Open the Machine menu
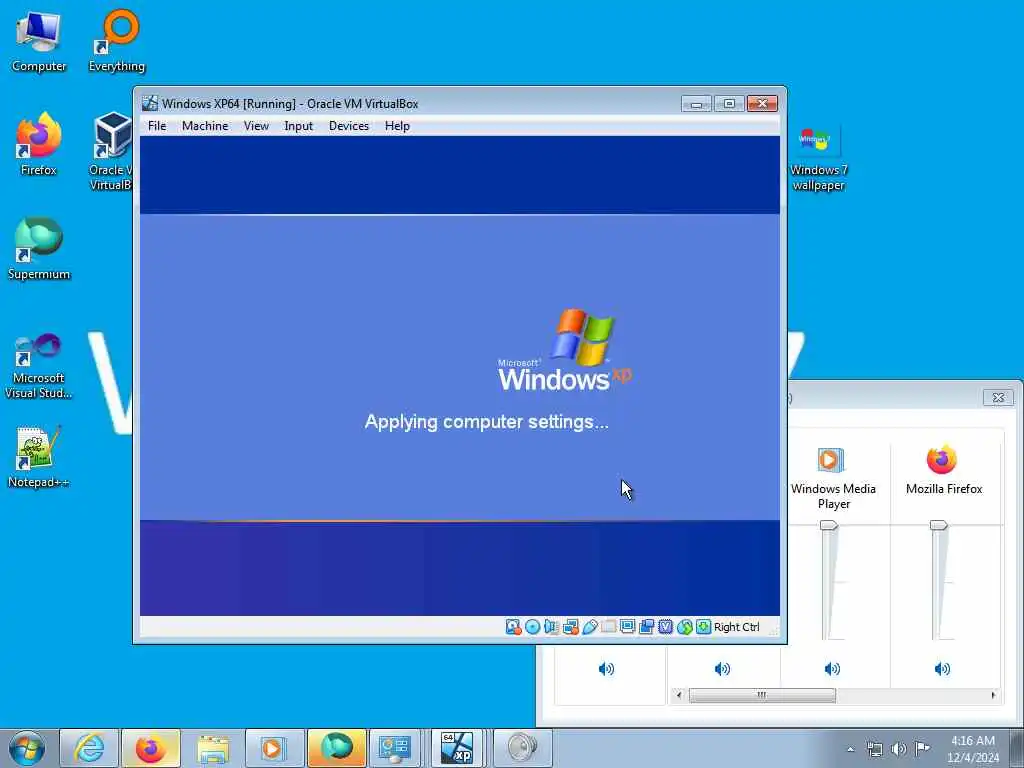 pyautogui.click(x=205, y=126)
